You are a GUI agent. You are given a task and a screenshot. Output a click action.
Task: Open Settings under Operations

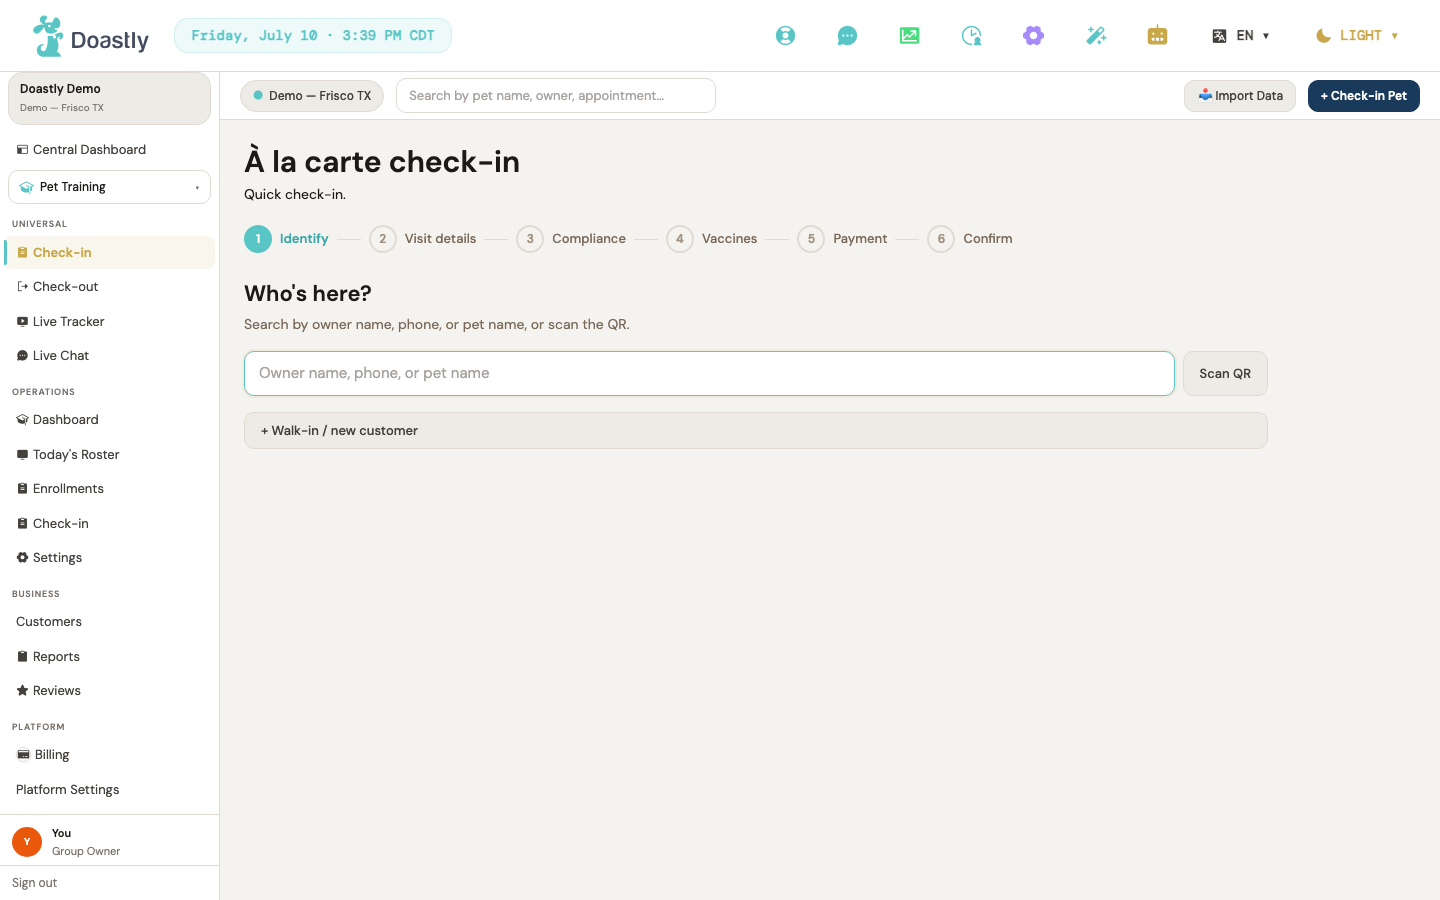point(110,557)
